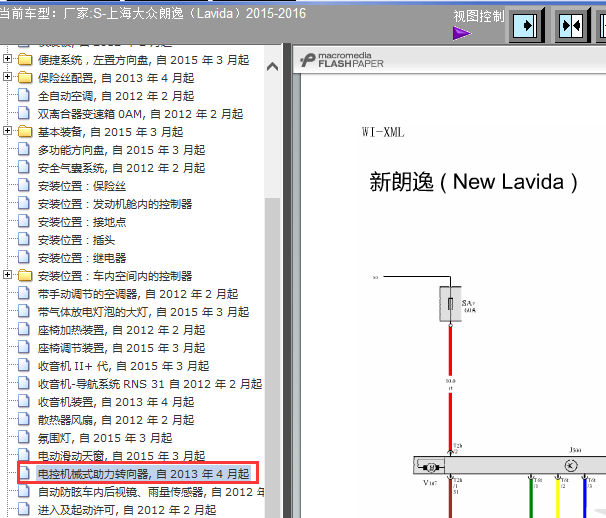The height and width of the screenshot is (518, 606).
Task: Select 电控机械式助力转向器 entry
Action: tap(143, 474)
